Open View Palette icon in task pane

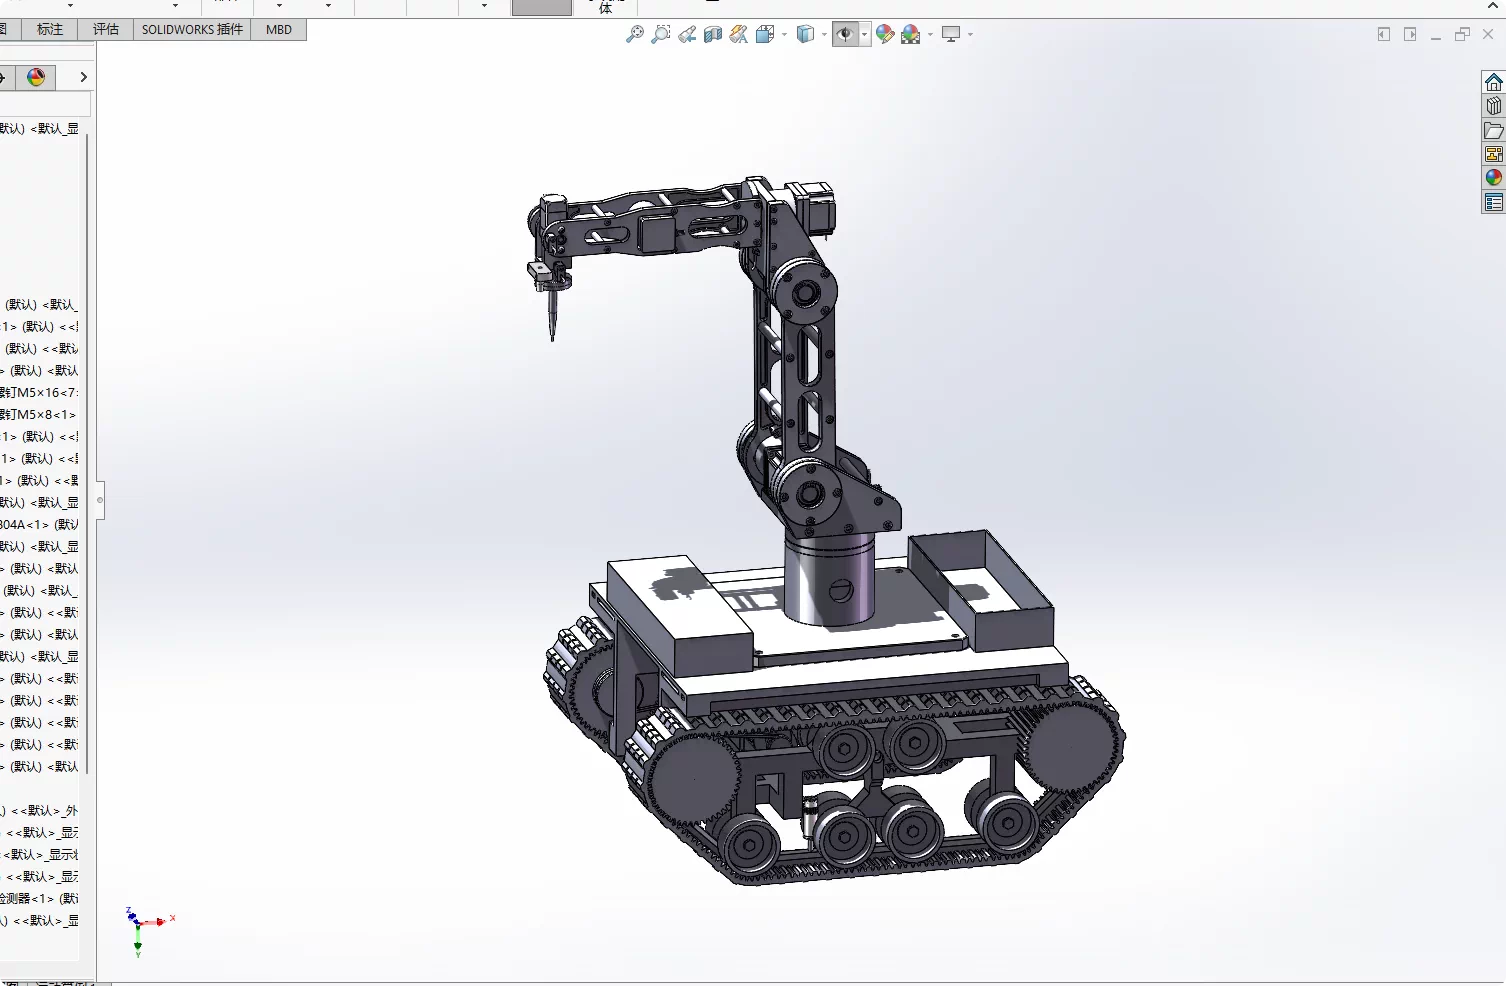[1494, 154]
